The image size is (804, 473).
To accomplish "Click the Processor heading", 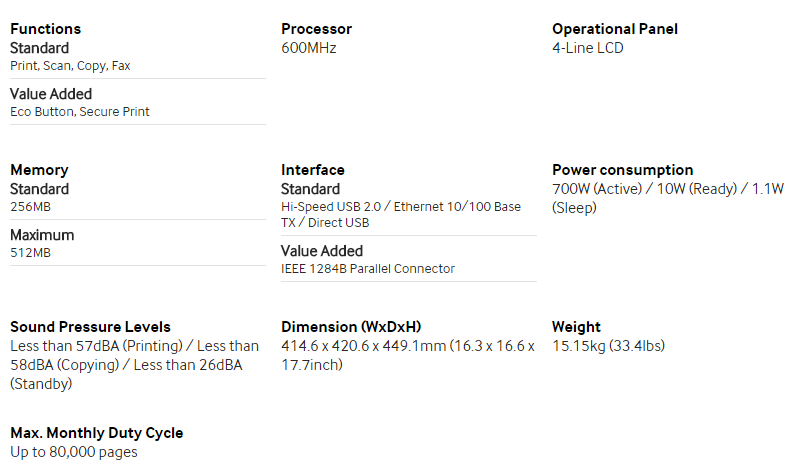I will point(316,29).
